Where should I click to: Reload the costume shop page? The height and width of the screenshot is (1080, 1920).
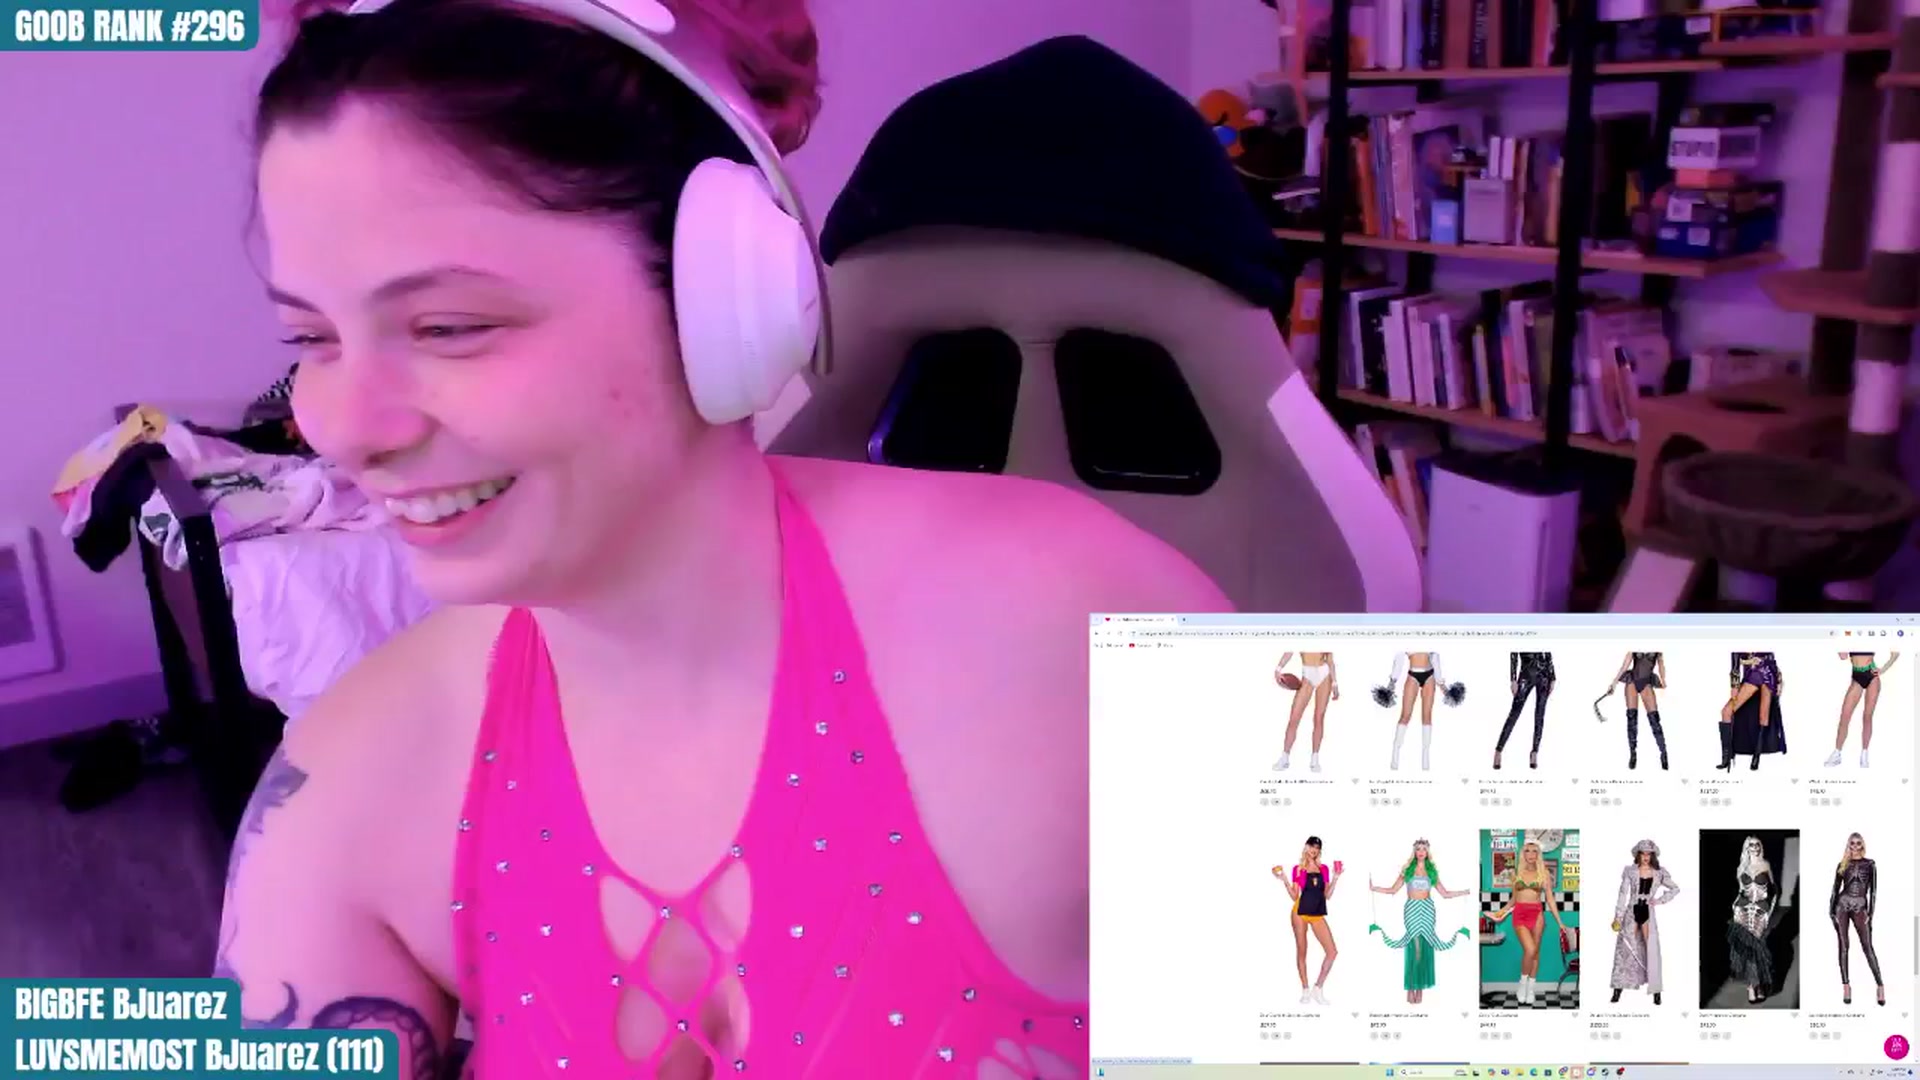tap(1120, 633)
